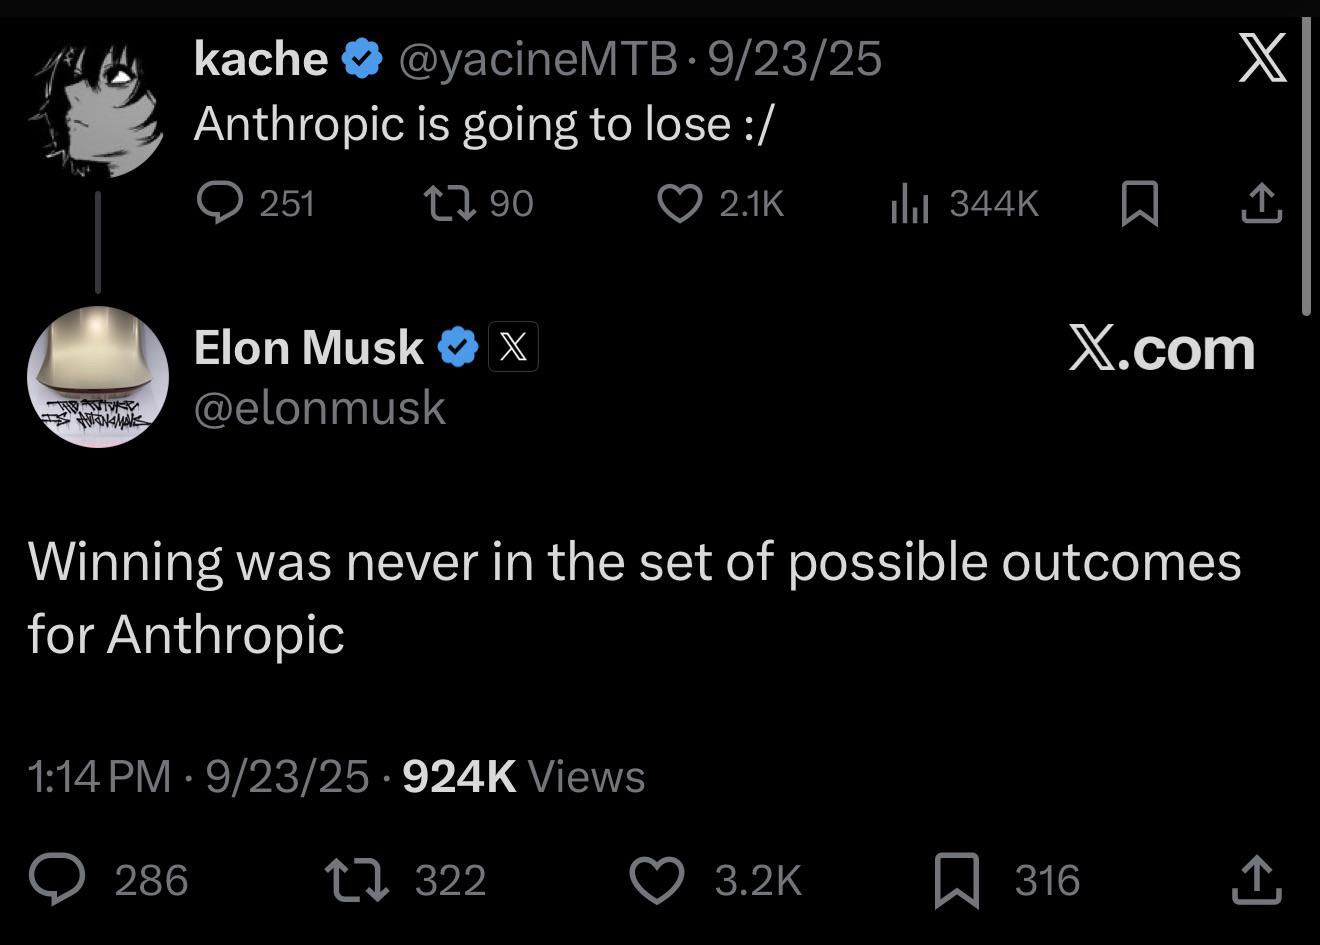View analytics for kache's 344K-view post
Image resolution: width=1320 pixels, height=945 pixels.
coord(910,204)
